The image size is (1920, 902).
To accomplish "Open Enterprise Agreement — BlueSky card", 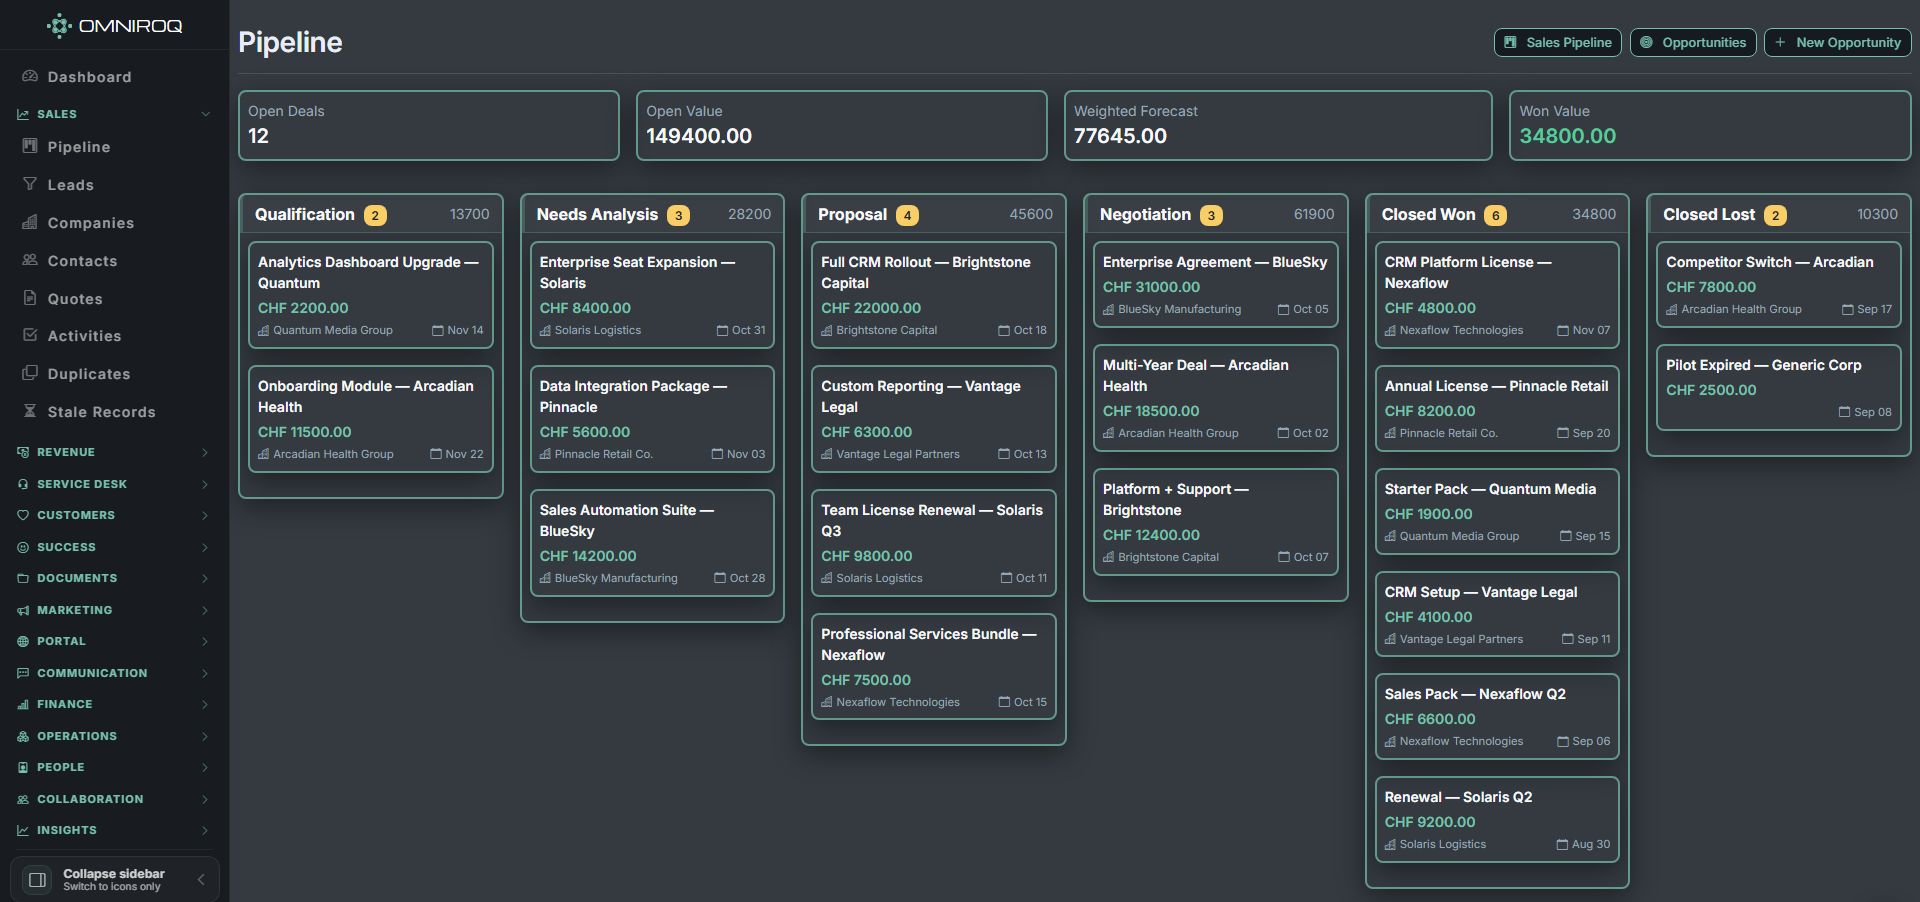I will click(x=1215, y=284).
